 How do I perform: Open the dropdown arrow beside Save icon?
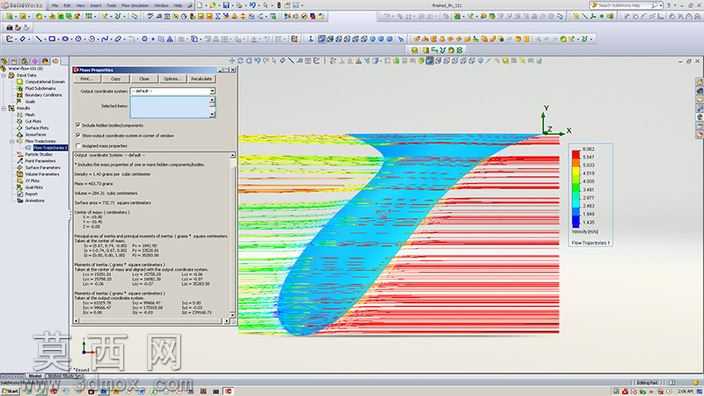point(232,5)
